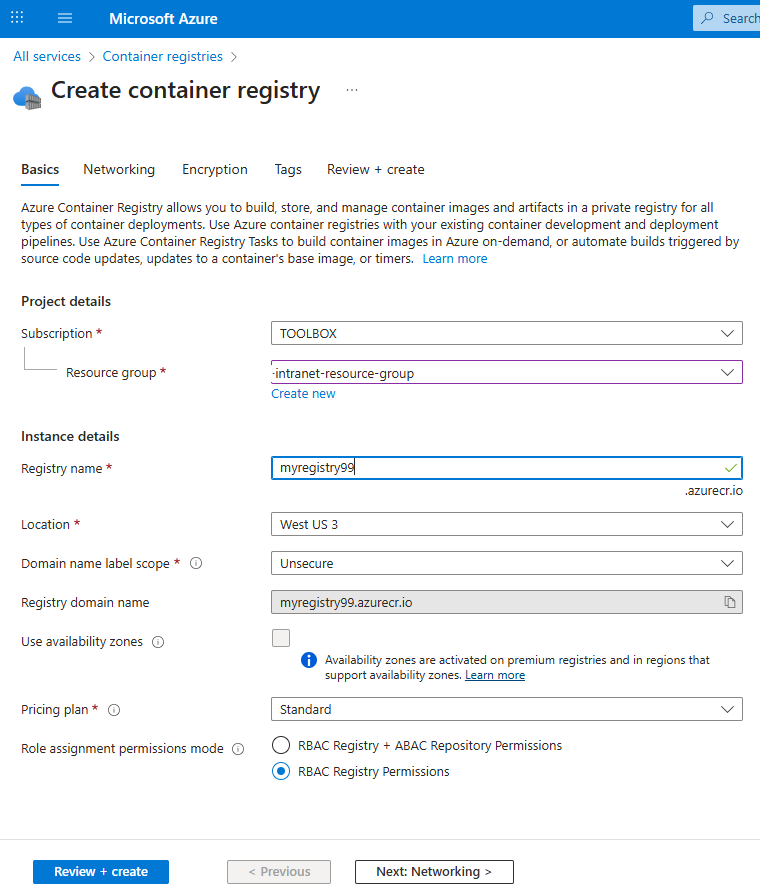760x893 pixels.
Task: Show info for Domain name label scope
Action: [196, 563]
